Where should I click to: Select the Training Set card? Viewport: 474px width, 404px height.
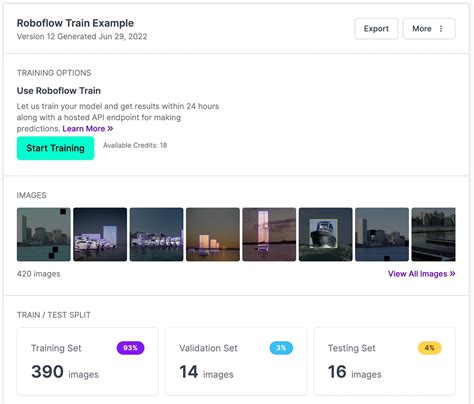[88, 361]
